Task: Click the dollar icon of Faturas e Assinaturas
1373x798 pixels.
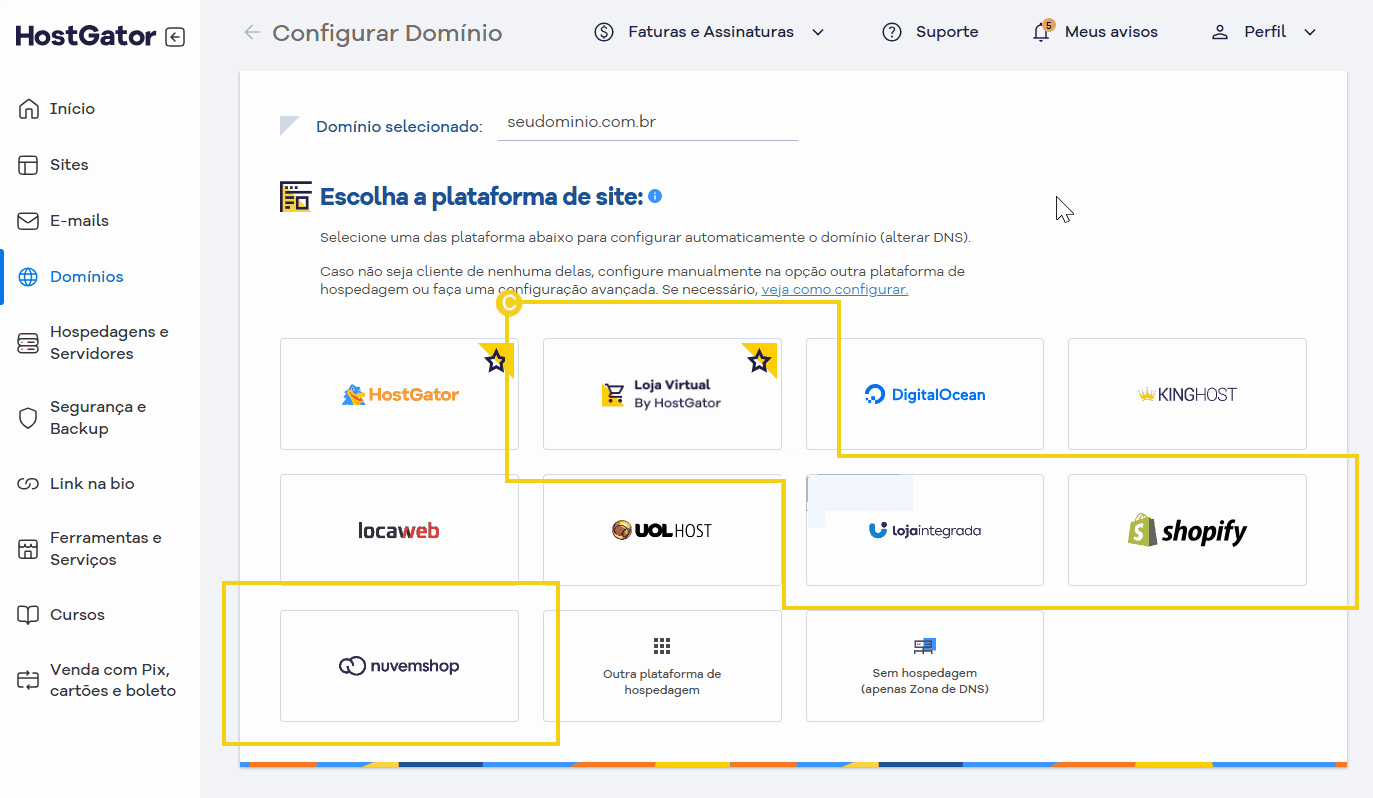Action: click(x=604, y=32)
